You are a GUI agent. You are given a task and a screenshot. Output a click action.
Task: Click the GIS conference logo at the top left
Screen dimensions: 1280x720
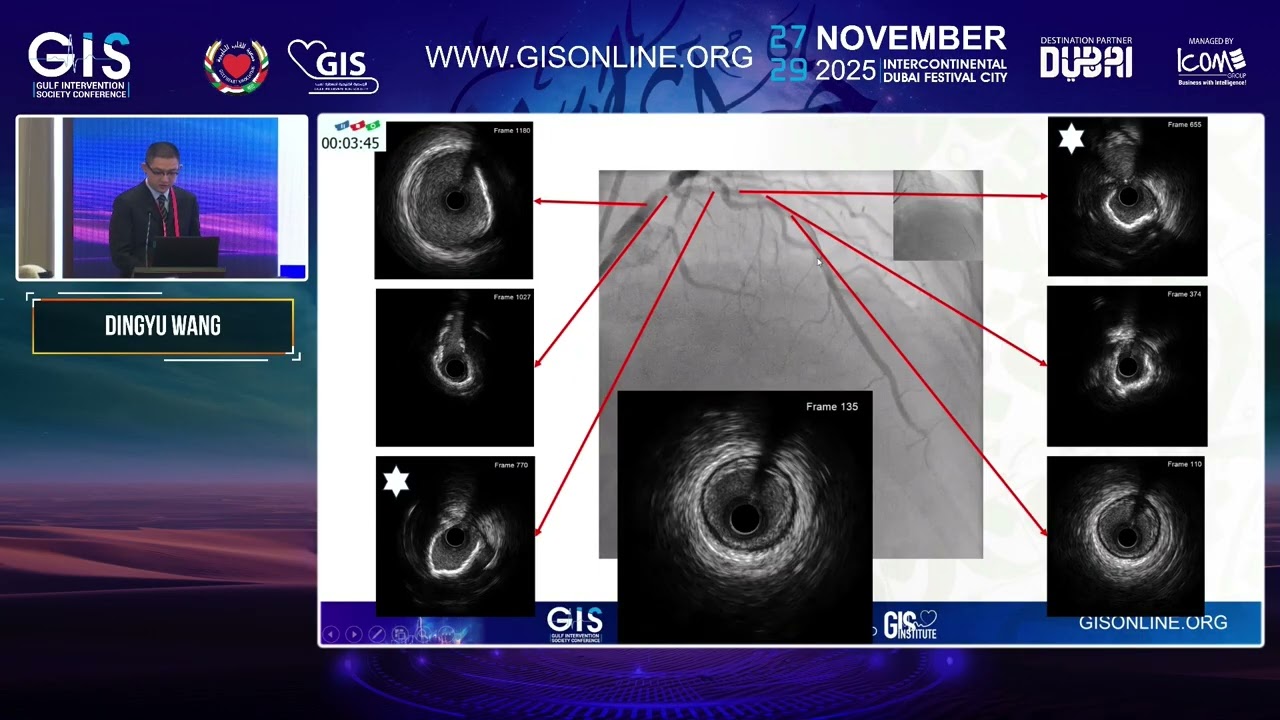(x=79, y=64)
